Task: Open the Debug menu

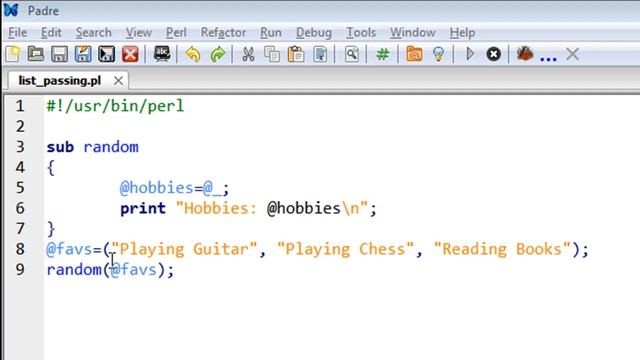Action: pyautogui.click(x=313, y=33)
